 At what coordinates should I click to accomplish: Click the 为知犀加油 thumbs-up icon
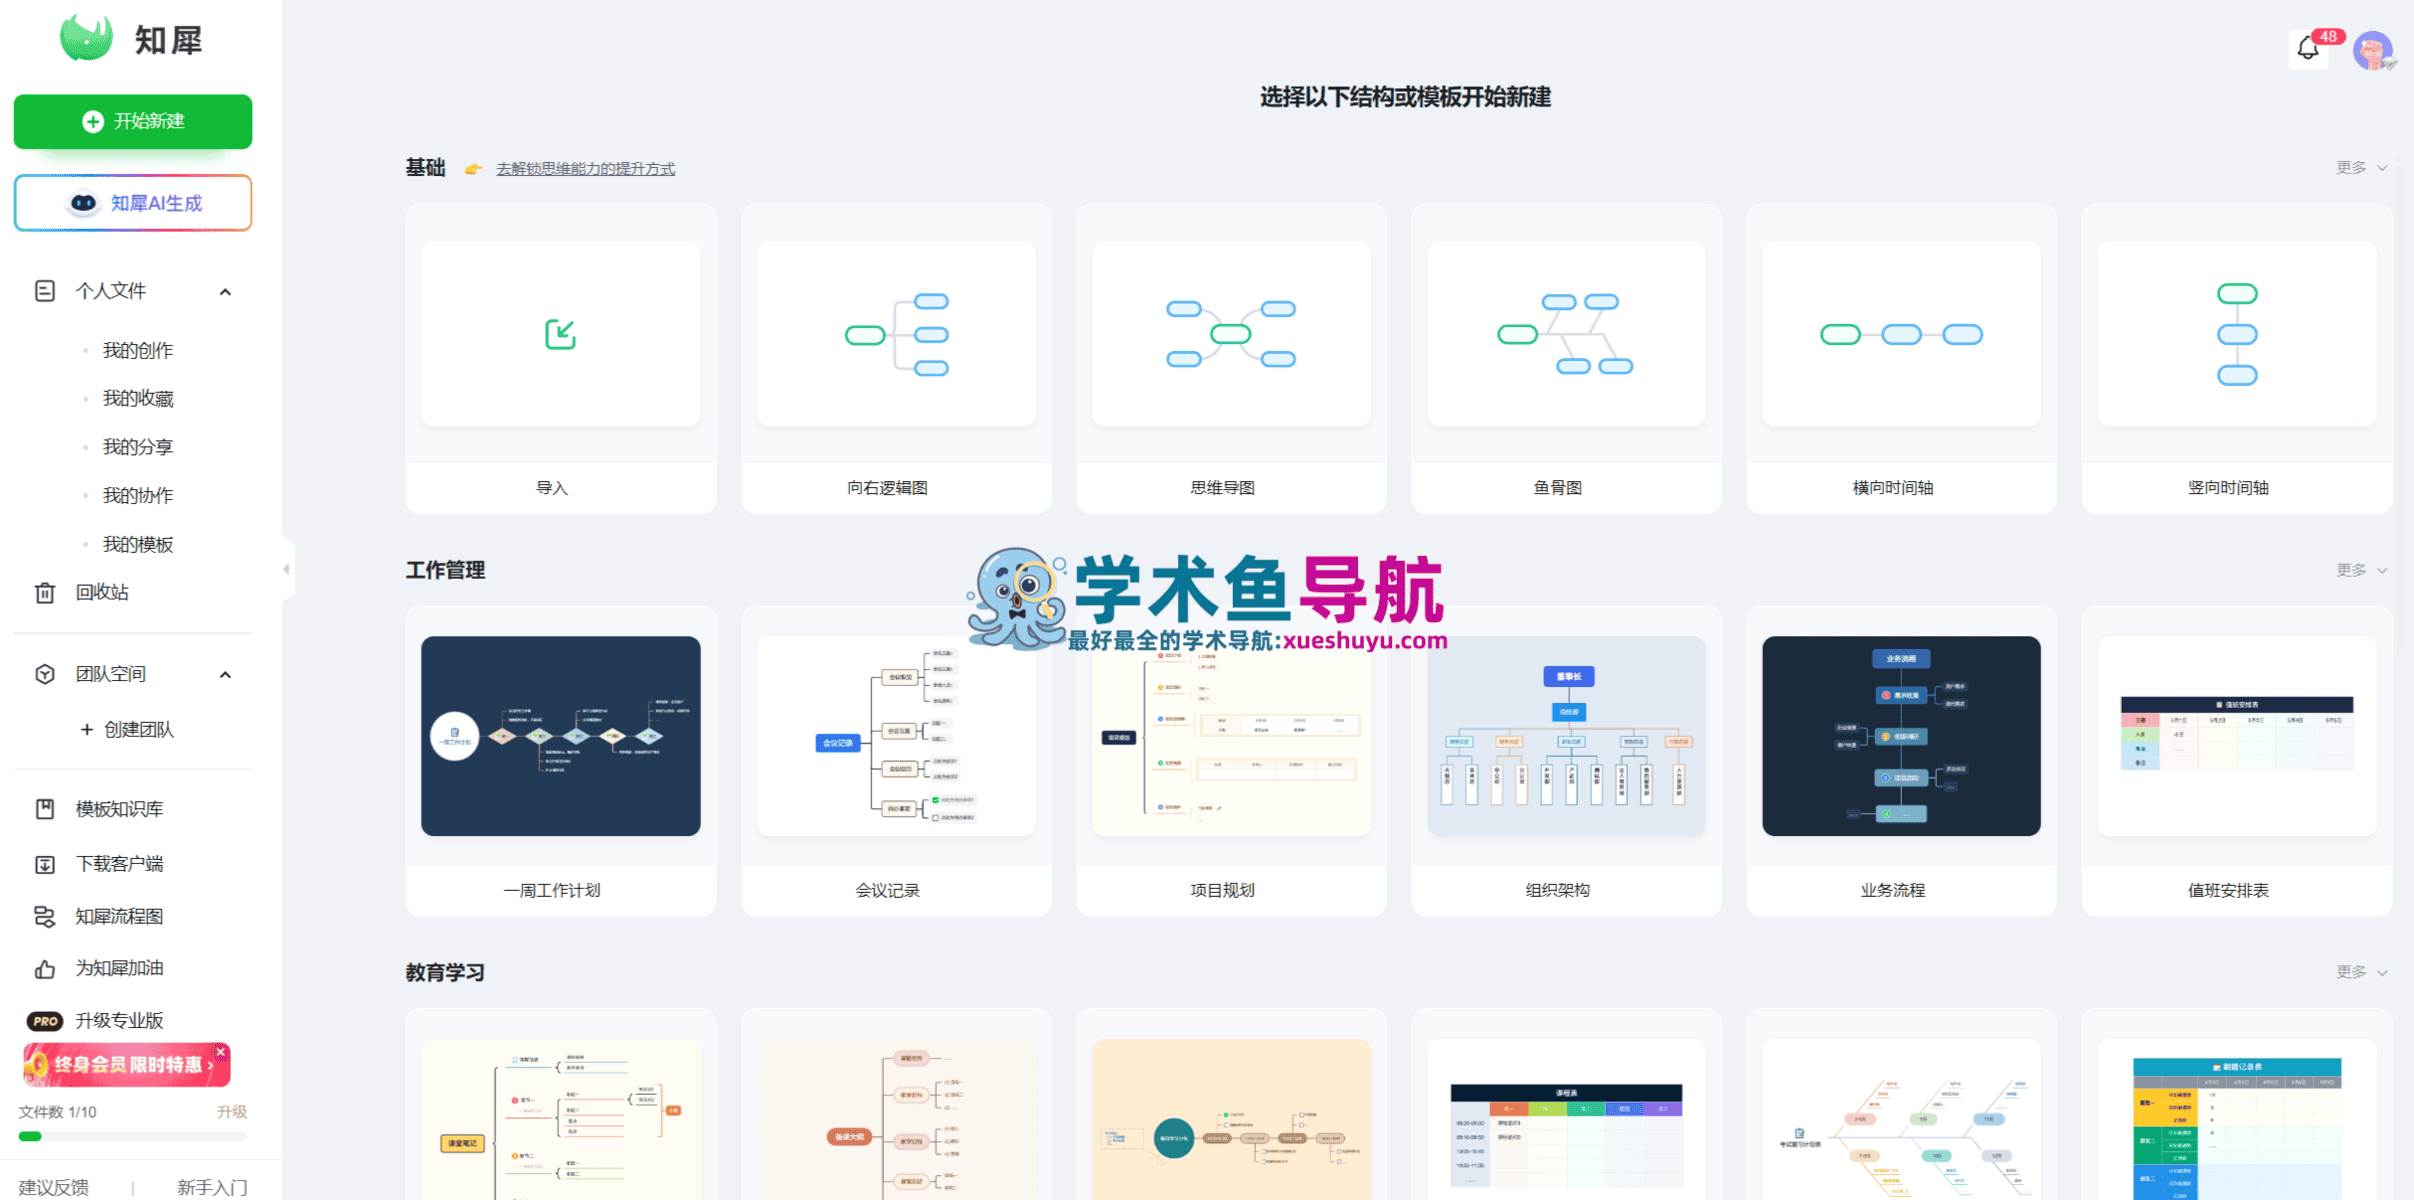tap(45, 969)
